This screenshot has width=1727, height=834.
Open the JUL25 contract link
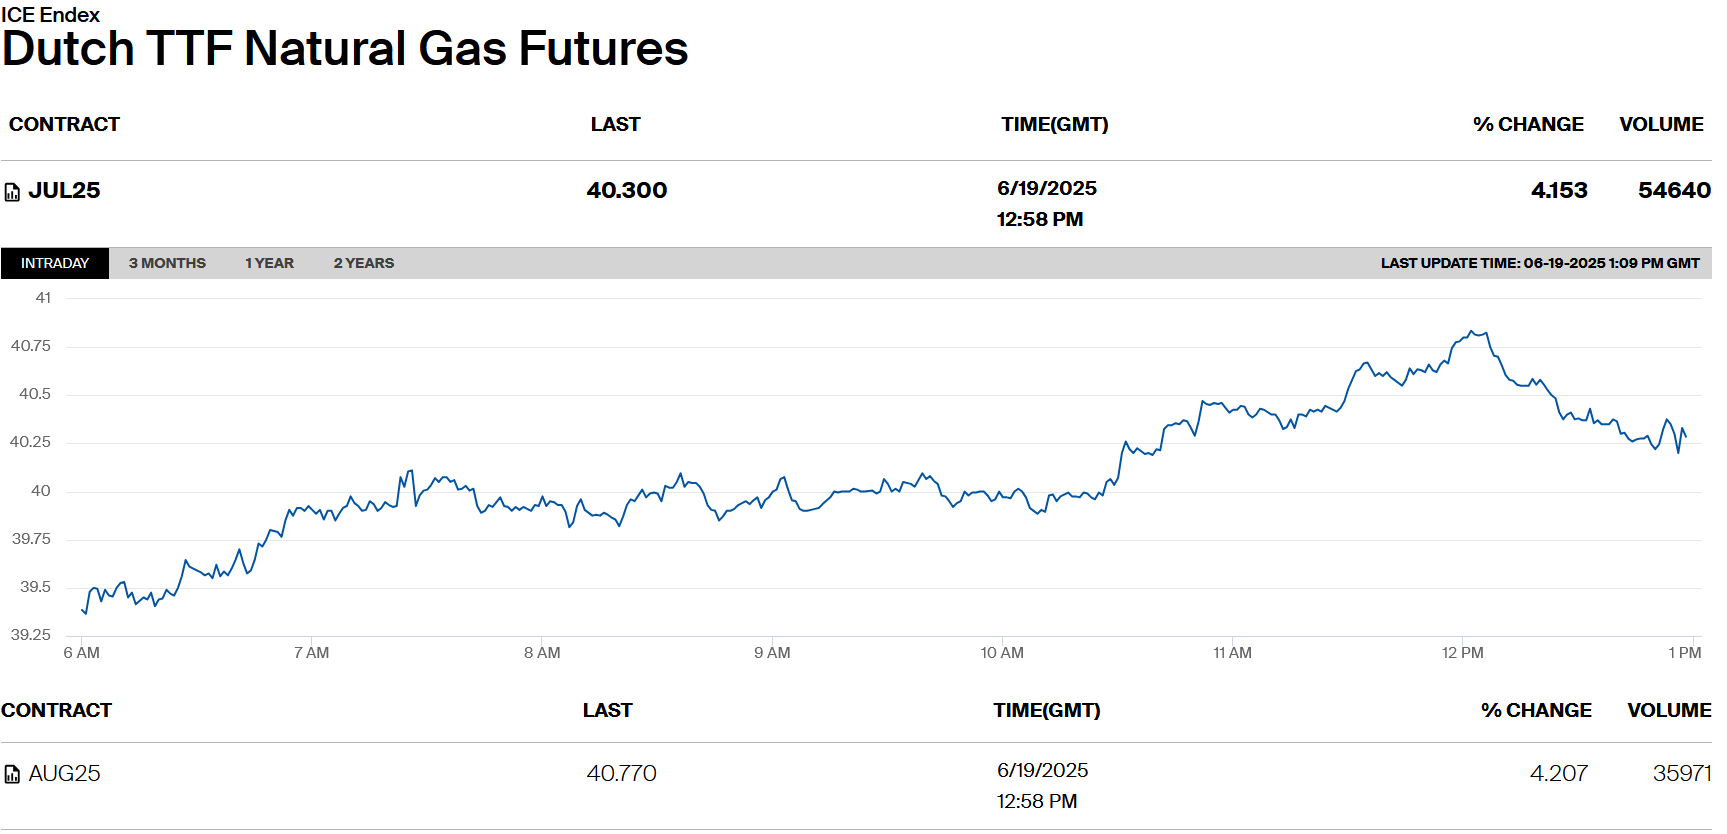coord(64,190)
